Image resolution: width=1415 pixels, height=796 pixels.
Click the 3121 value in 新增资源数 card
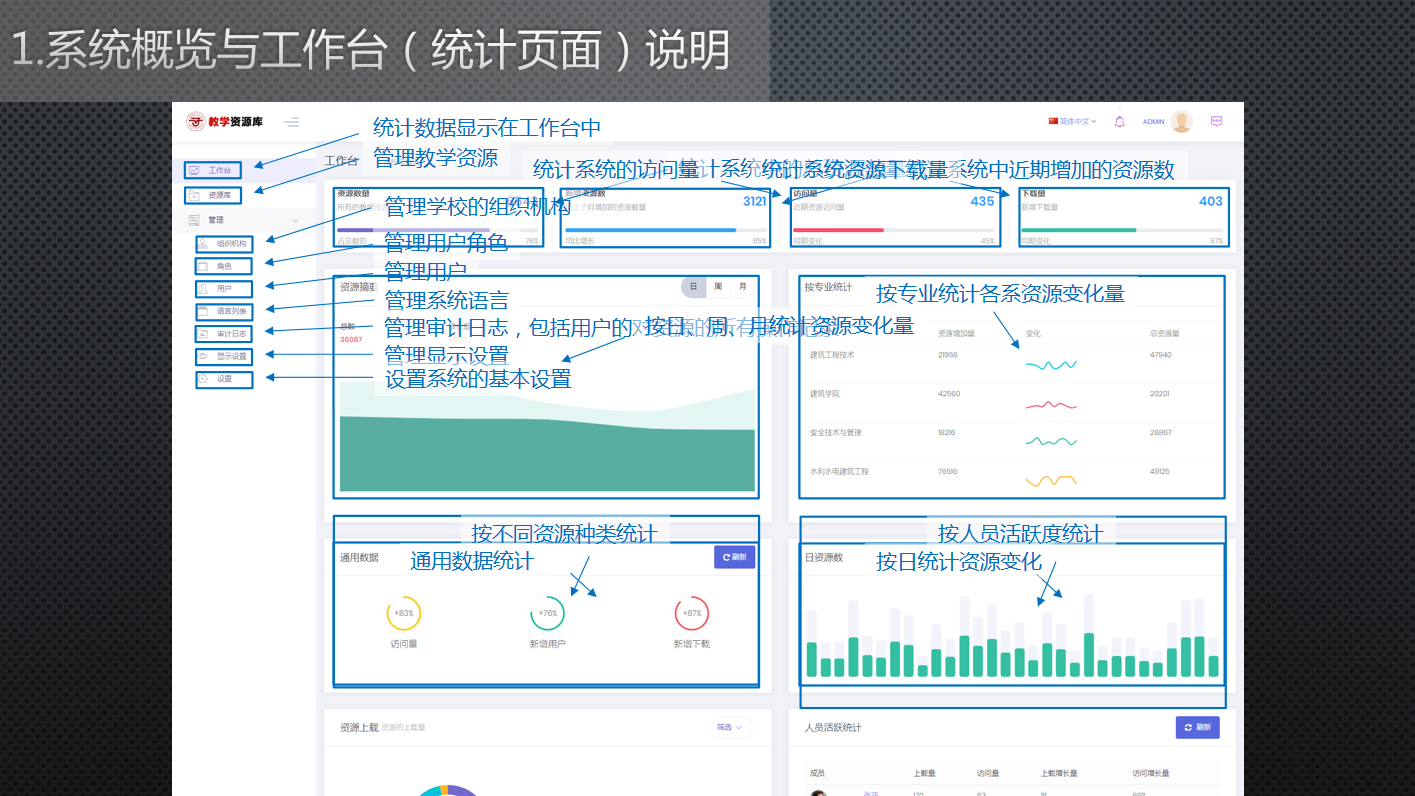(754, 201)
